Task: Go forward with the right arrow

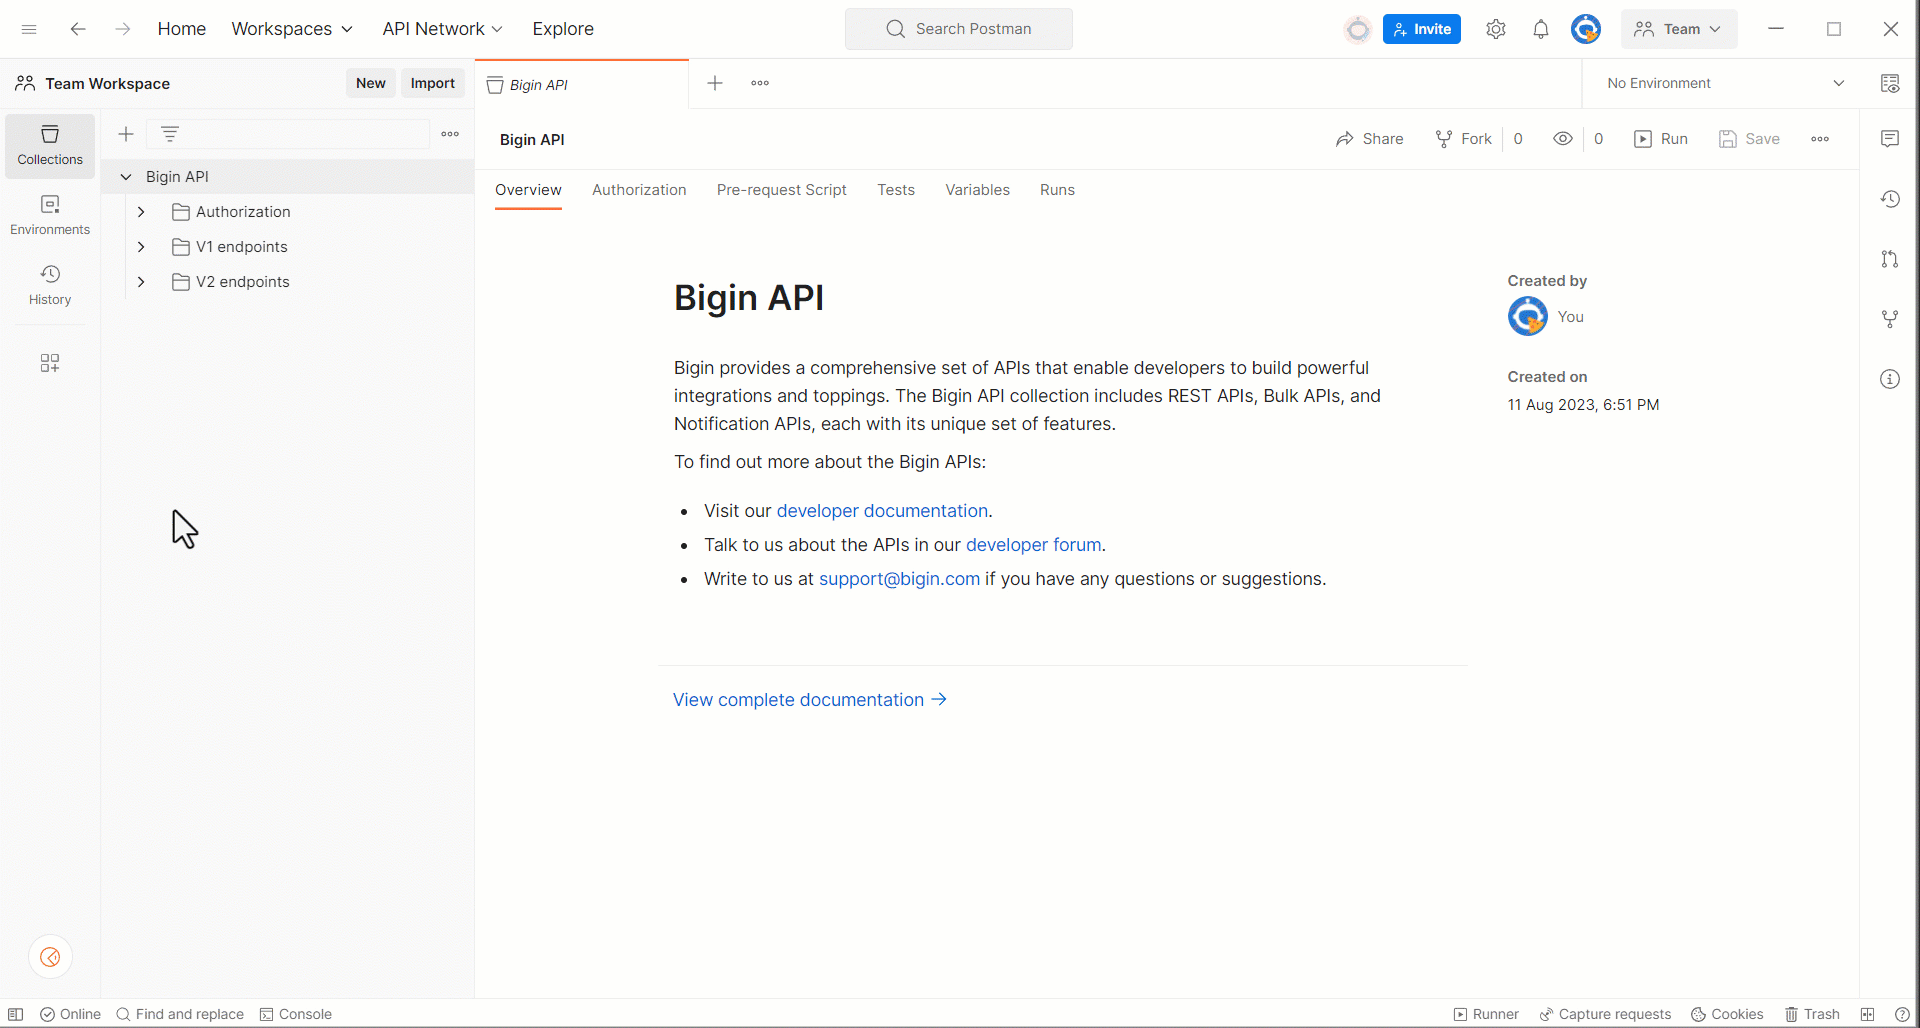Action: 122,29
